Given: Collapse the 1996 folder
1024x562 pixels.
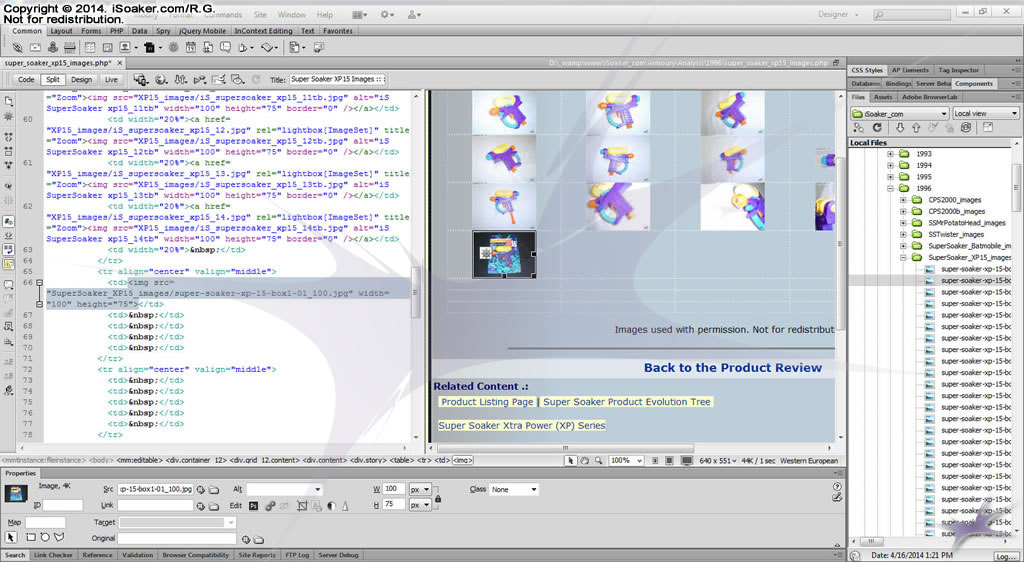Looking at the screenshot, I should pos(890,189).
